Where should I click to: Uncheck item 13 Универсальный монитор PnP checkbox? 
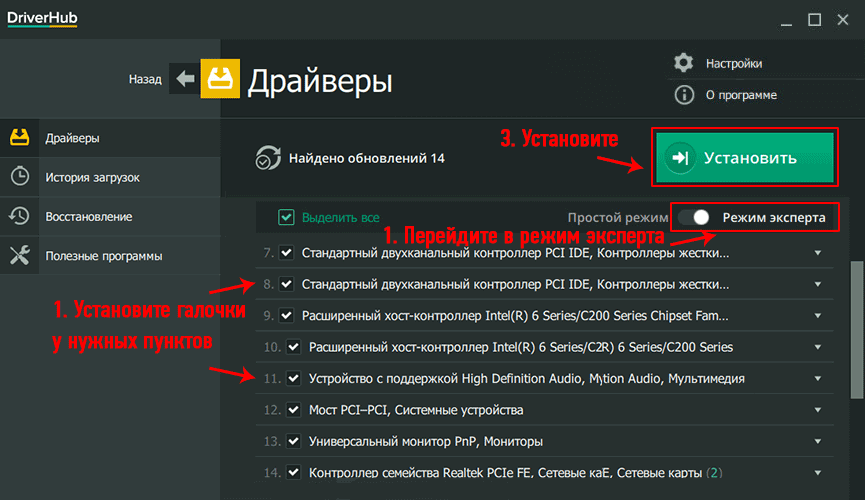coord(292,441)
